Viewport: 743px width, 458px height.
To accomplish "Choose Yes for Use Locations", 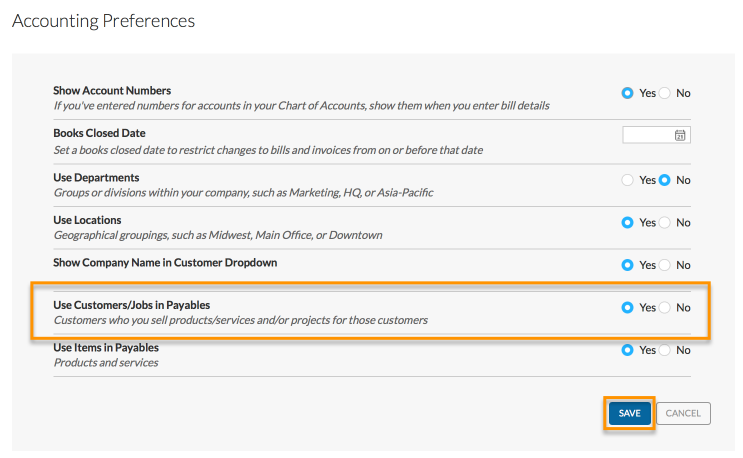I will 627,223.
